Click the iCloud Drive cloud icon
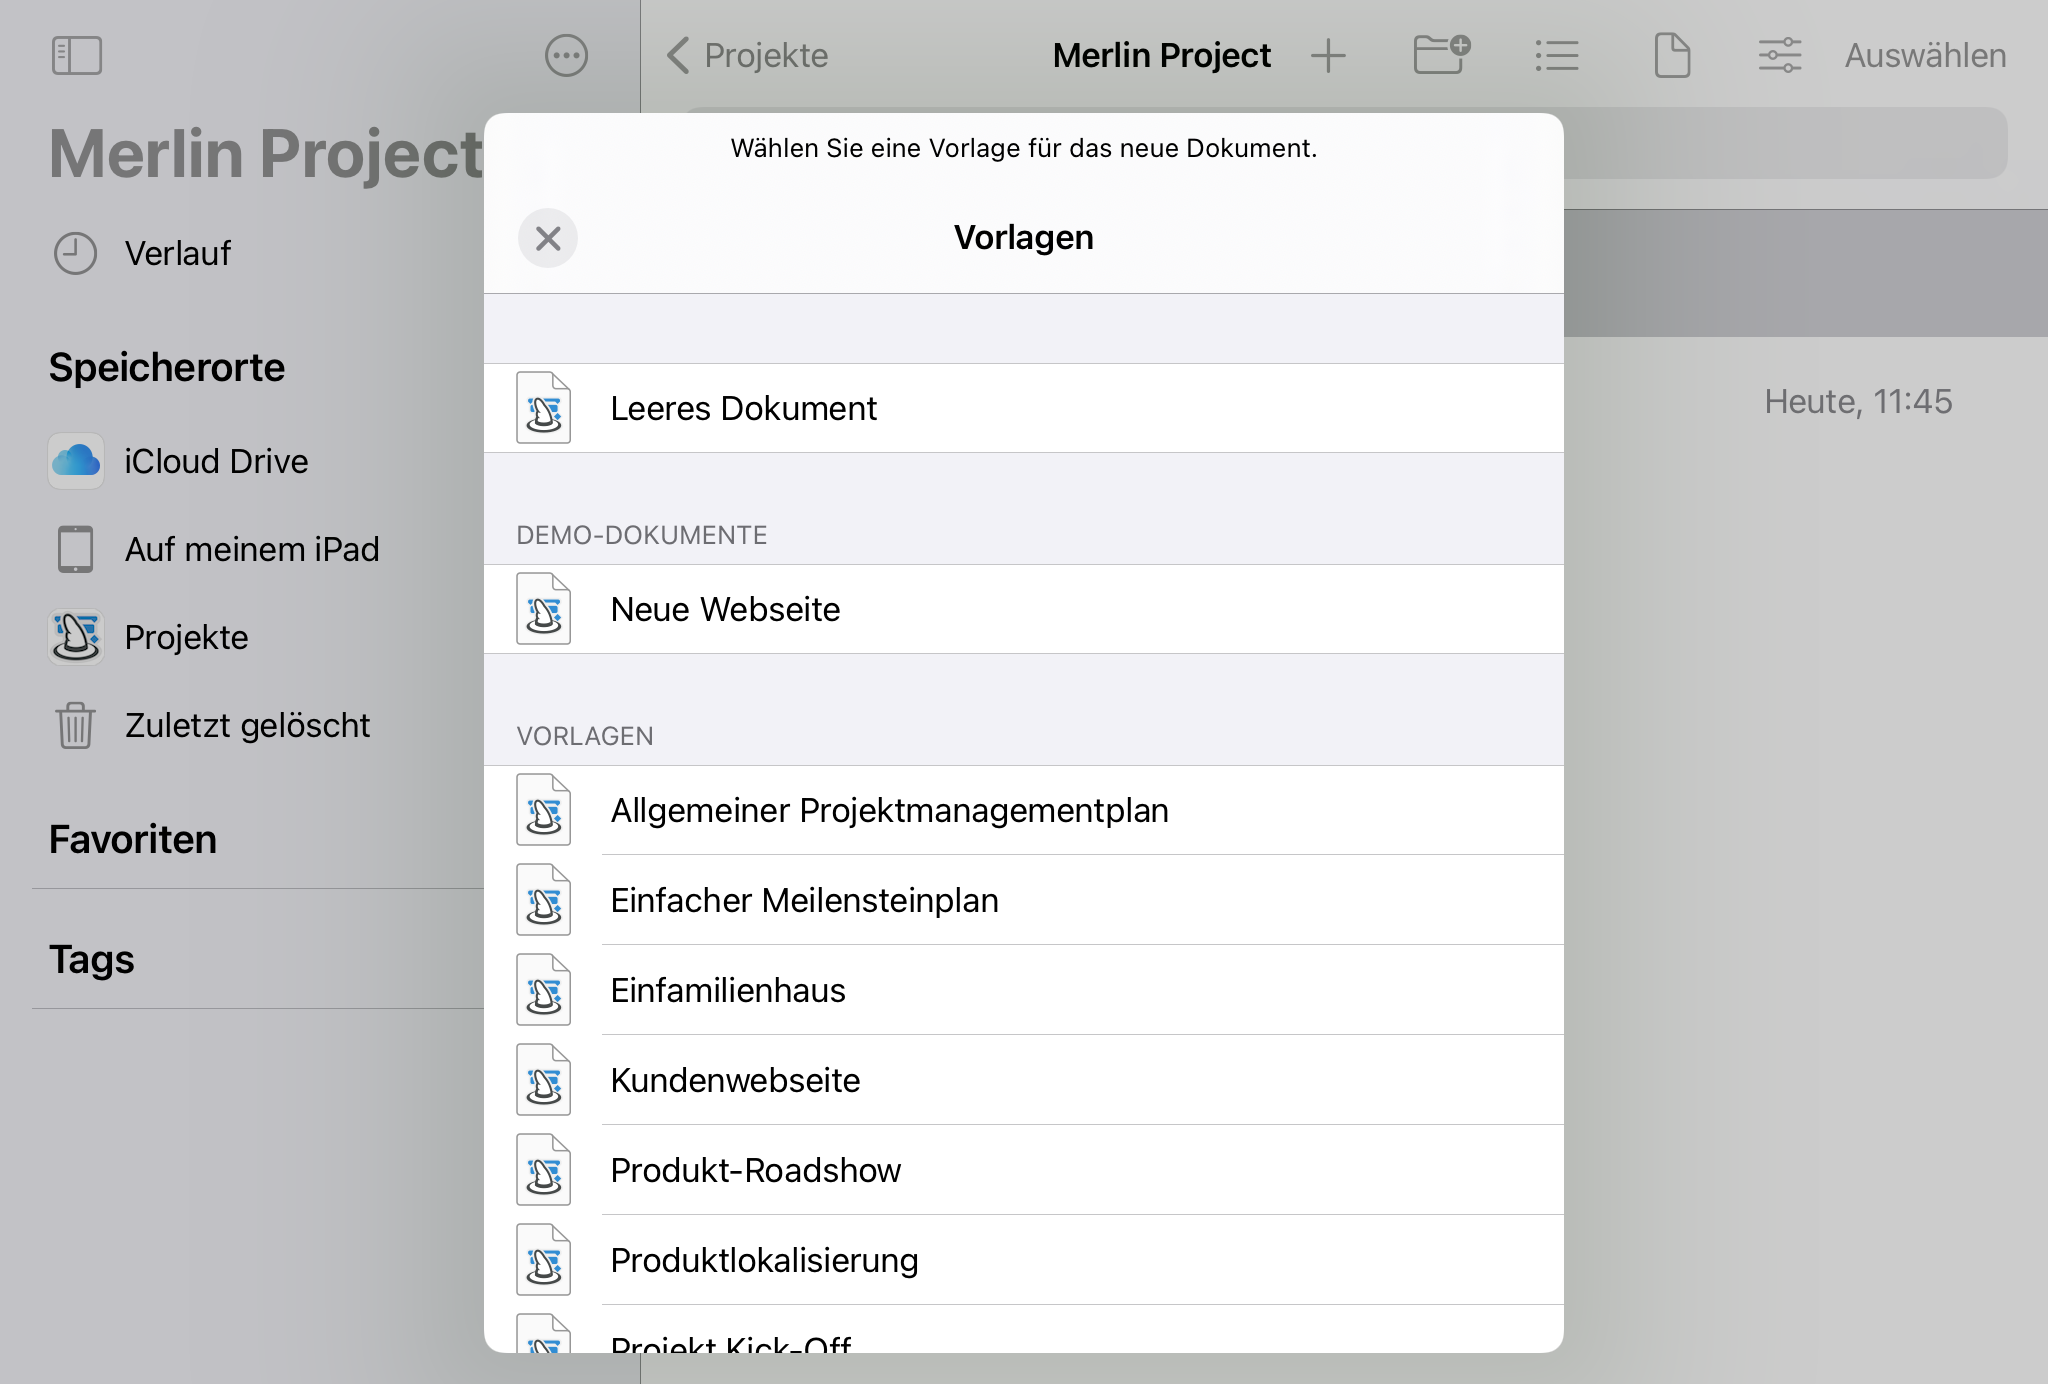2048x1384 pixels. tap(76, 461)
